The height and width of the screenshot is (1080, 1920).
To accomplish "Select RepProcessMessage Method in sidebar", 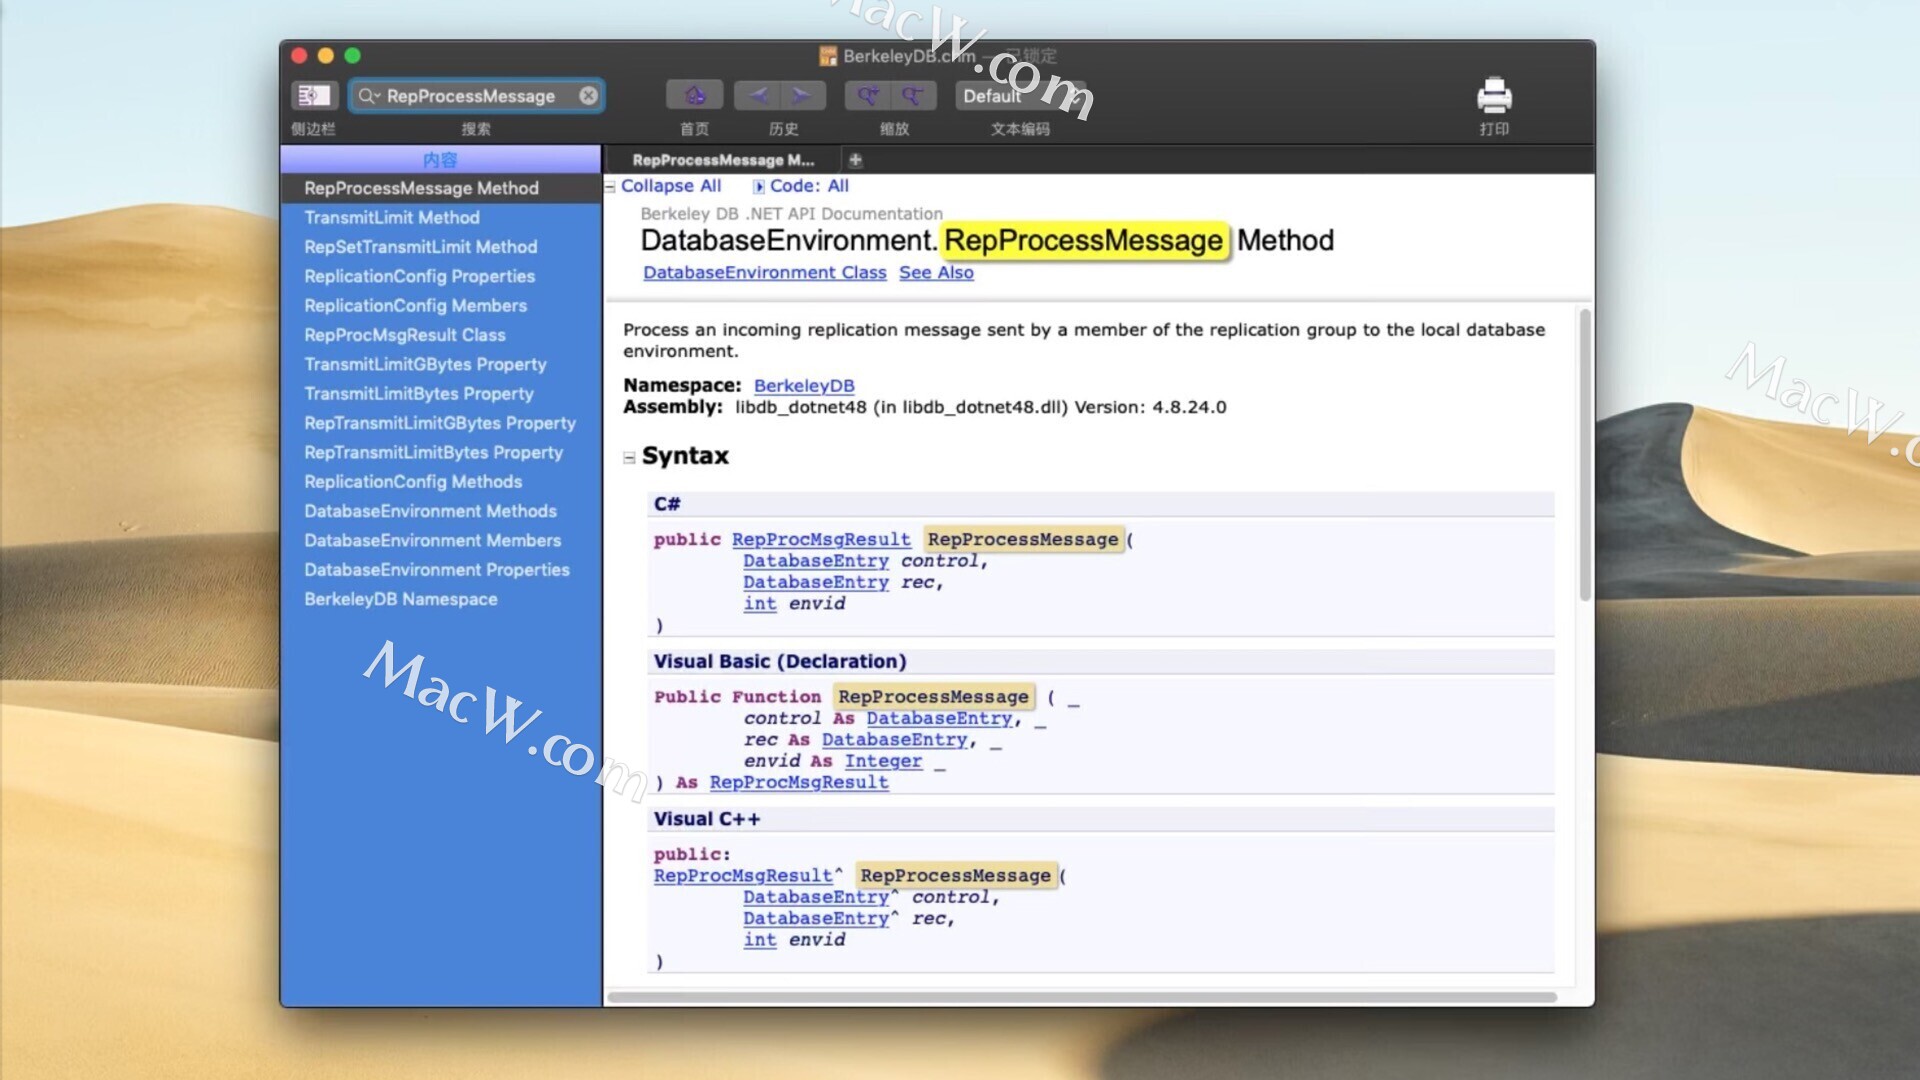I will click(x=440, y=188).
